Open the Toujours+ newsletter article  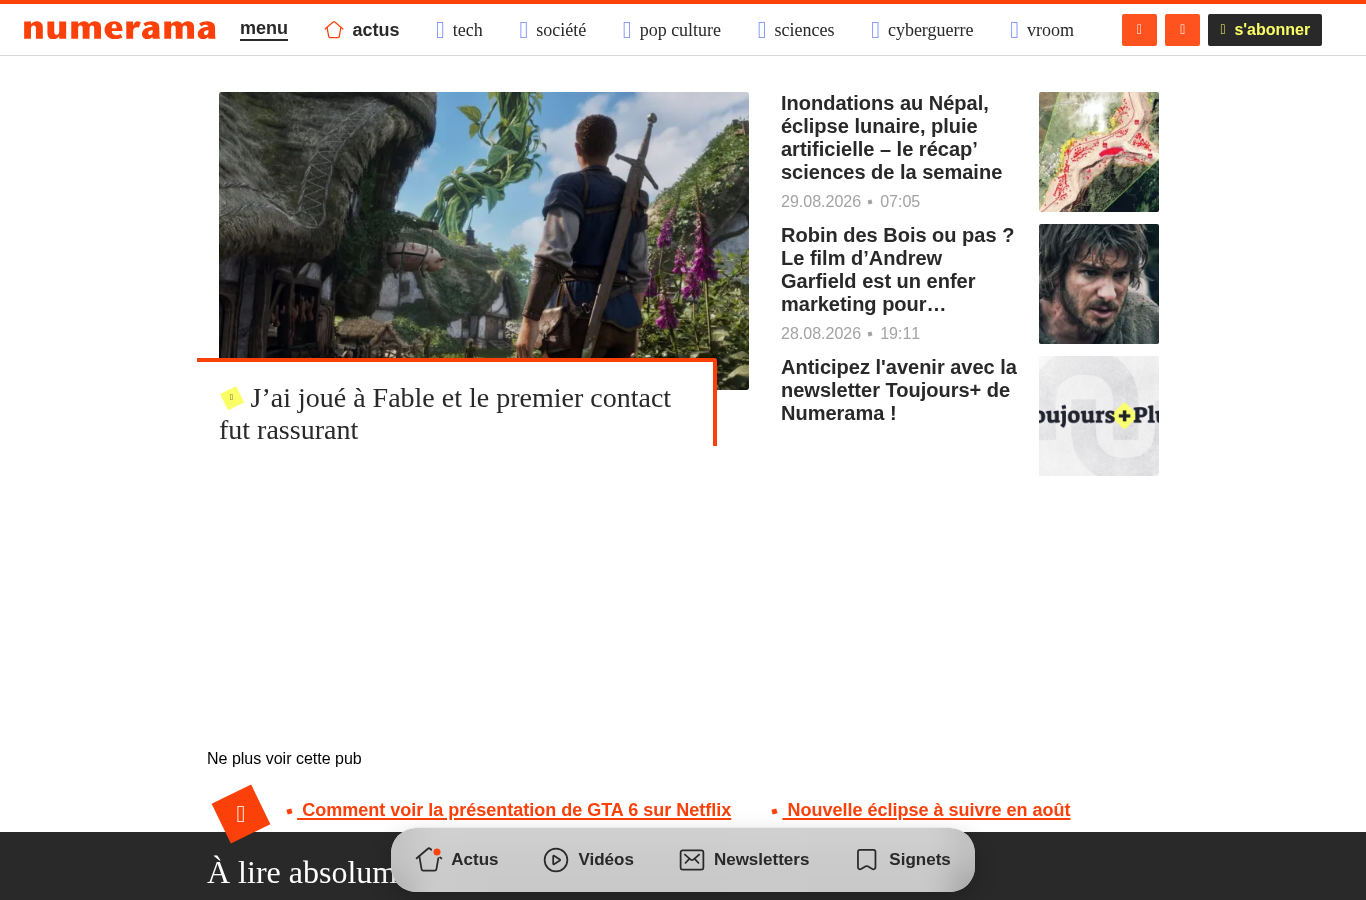[899, 390]
